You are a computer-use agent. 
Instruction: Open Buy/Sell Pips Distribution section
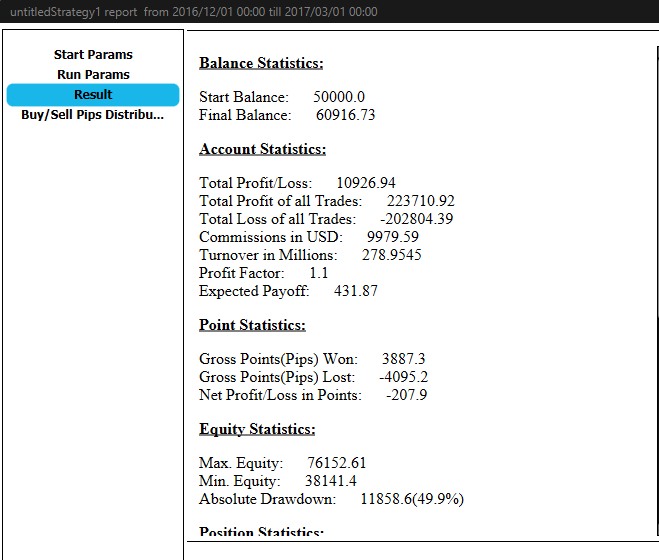(x=93, y=114)
